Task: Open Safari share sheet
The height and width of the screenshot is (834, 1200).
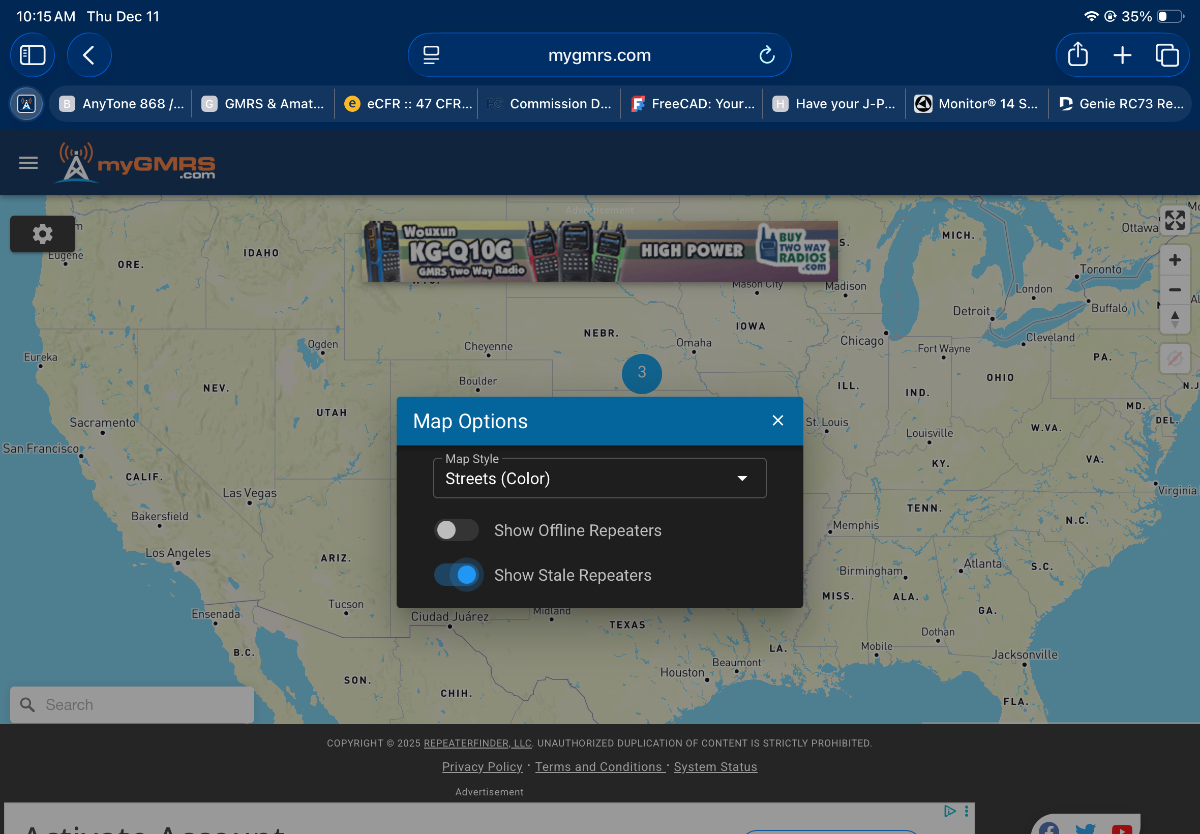Action: (x=1077, y=55)
